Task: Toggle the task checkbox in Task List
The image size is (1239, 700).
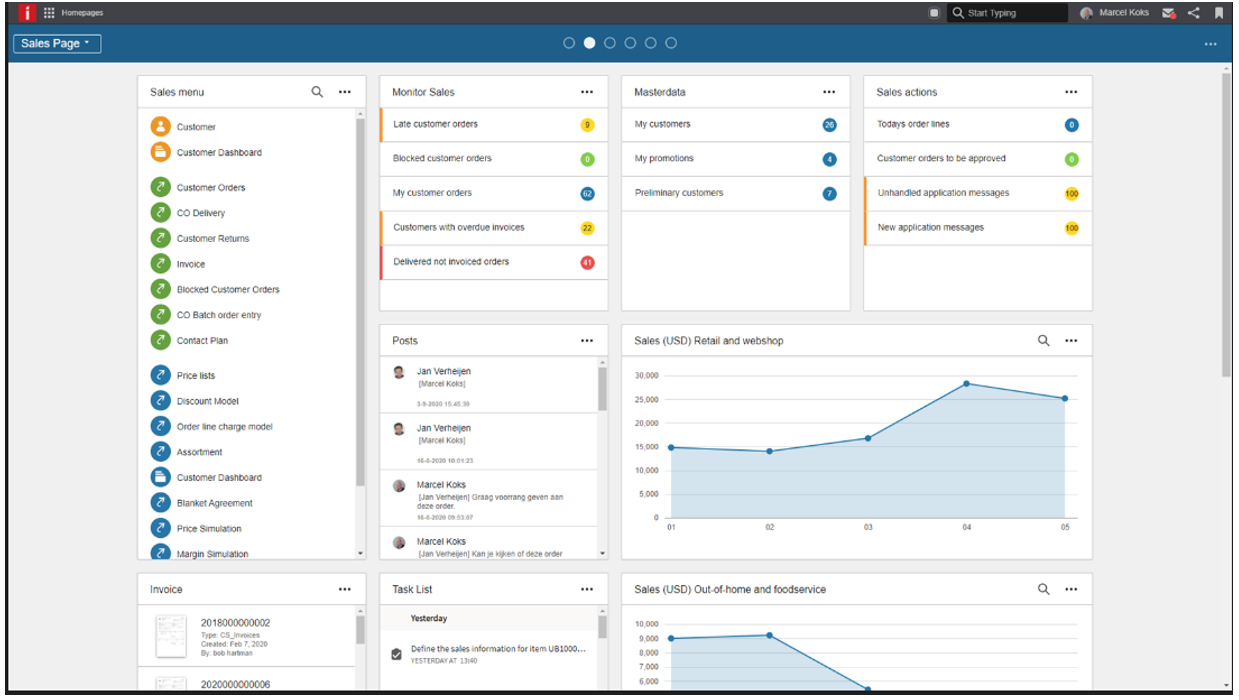Action: (396, 654)
